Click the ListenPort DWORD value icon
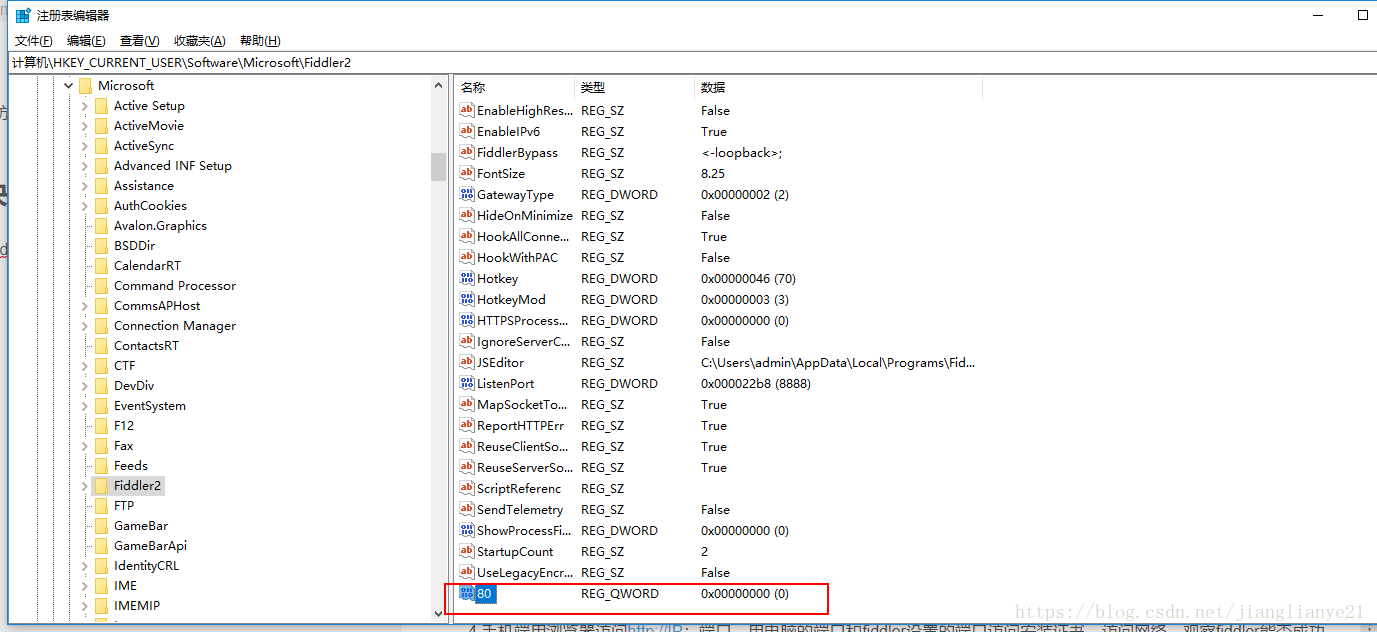The image size is (1377, 632). [466, 383]
